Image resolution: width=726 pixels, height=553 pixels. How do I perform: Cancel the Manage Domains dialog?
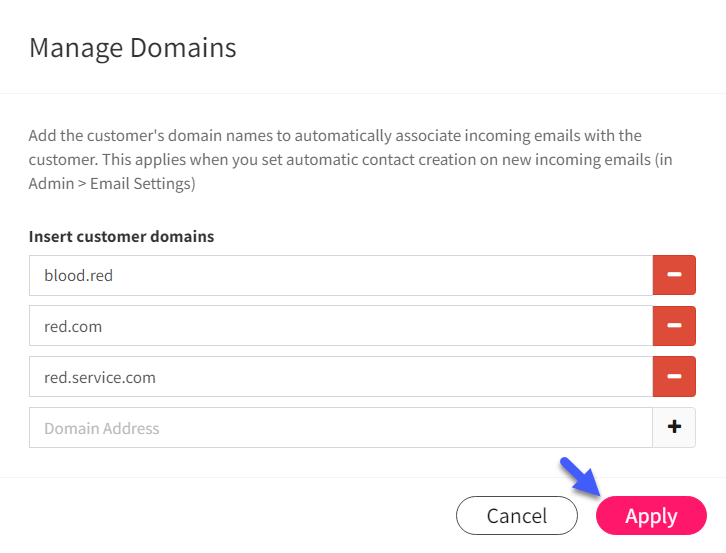(x=517, y=515)
